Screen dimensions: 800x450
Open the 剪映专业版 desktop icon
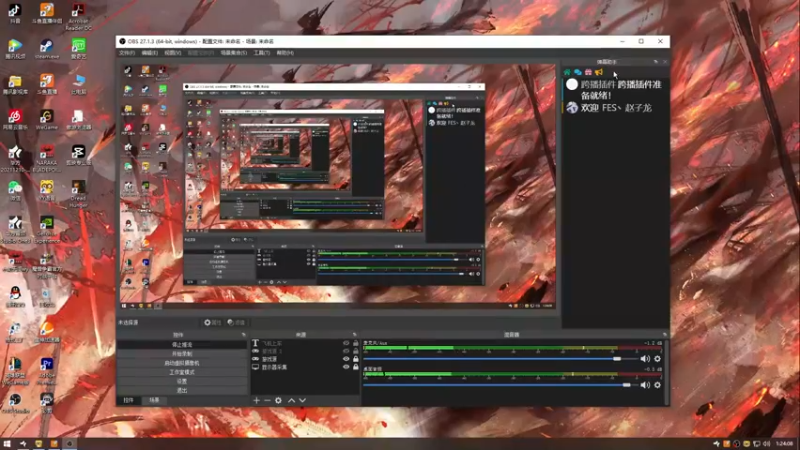pos(78,155)
